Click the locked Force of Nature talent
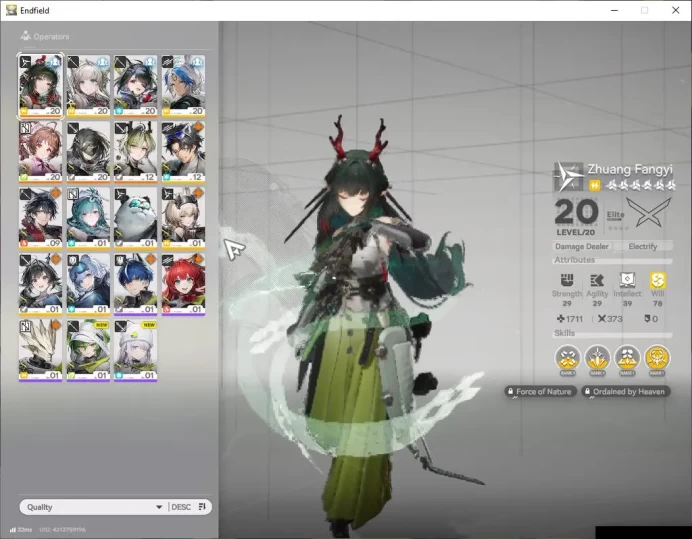The height and width of the screenshot is (539, 692). tap(541, 392)
